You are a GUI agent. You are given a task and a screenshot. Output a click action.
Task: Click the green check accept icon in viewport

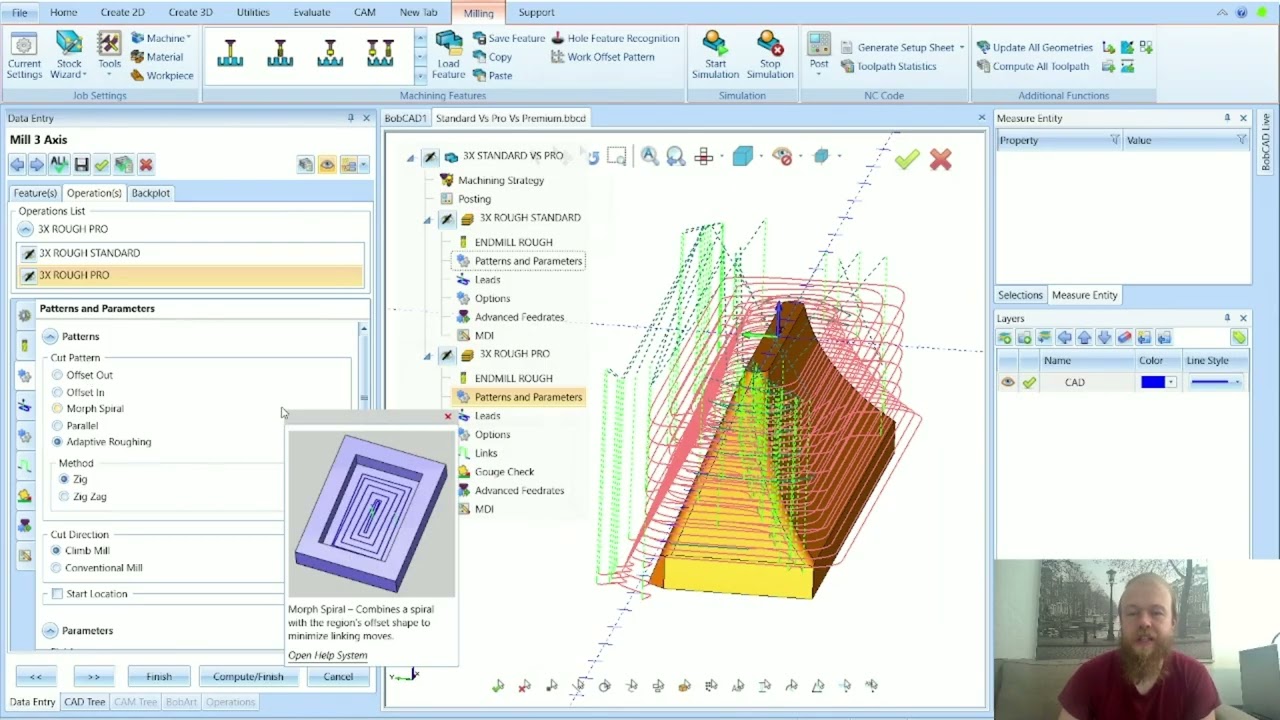click(x=907, y=159)
